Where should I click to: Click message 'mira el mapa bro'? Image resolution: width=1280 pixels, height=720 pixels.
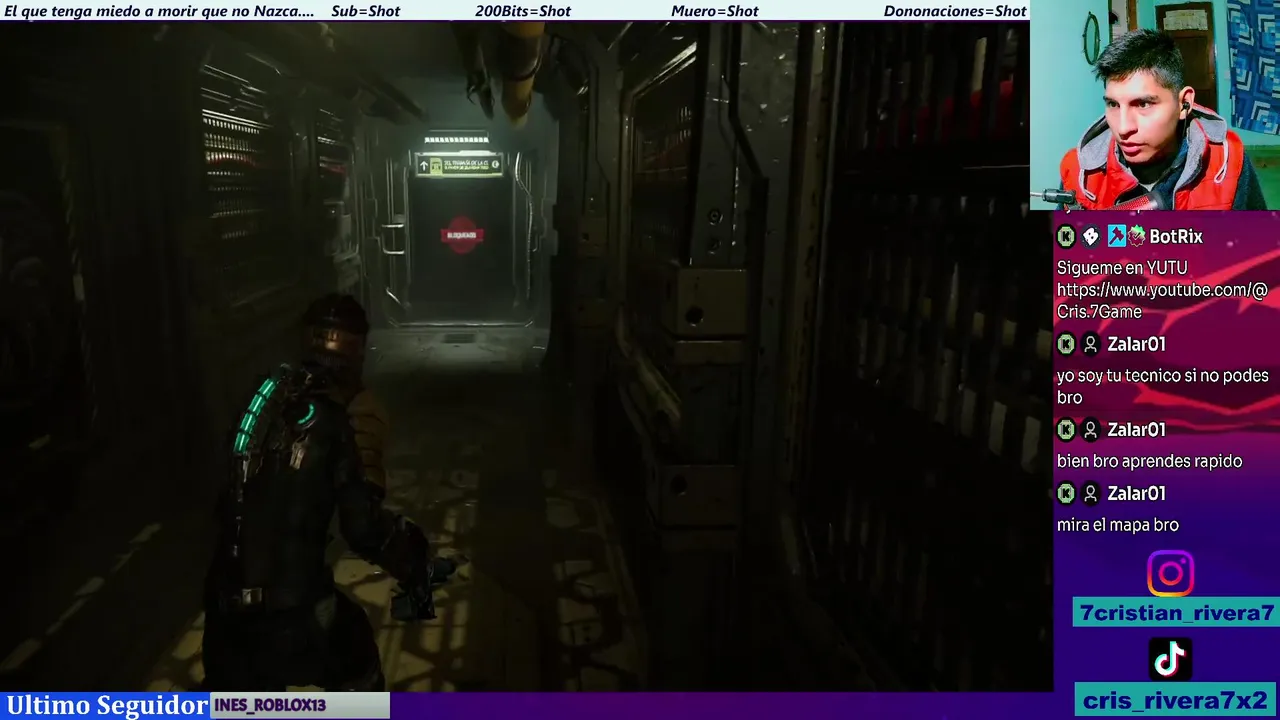coord(1118,525)
